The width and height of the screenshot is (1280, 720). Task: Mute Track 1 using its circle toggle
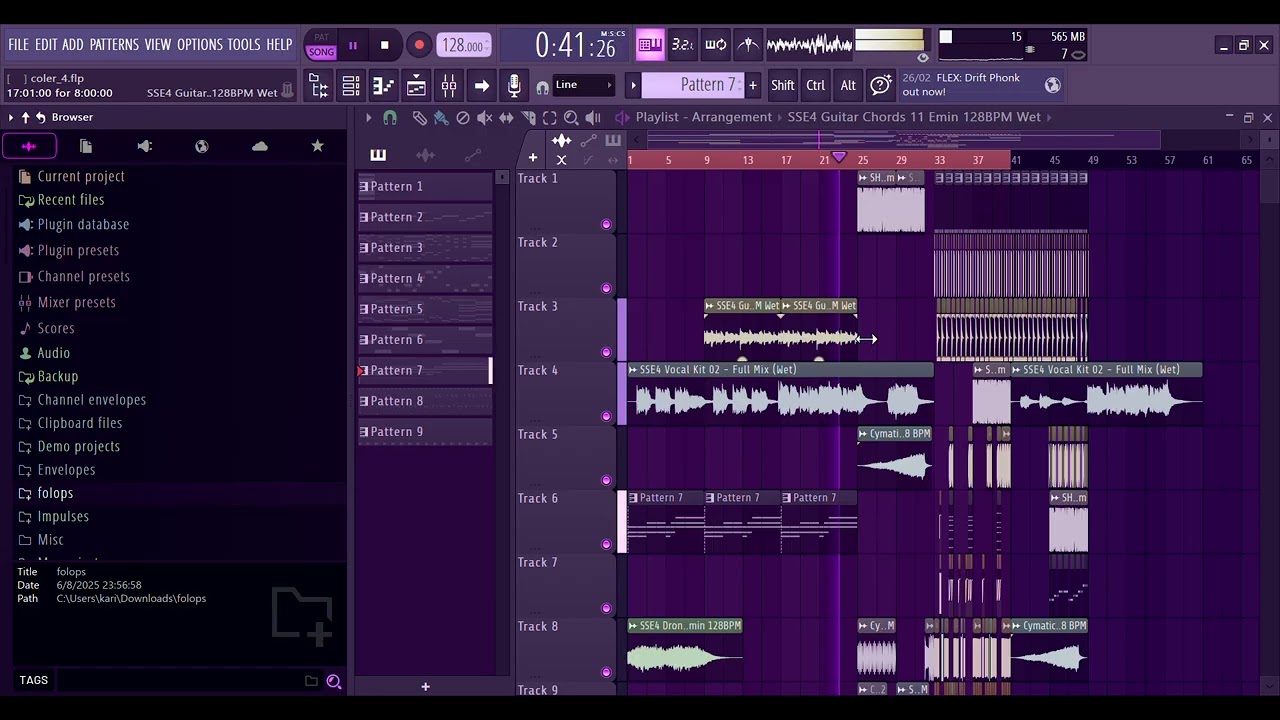coord(606,224)
